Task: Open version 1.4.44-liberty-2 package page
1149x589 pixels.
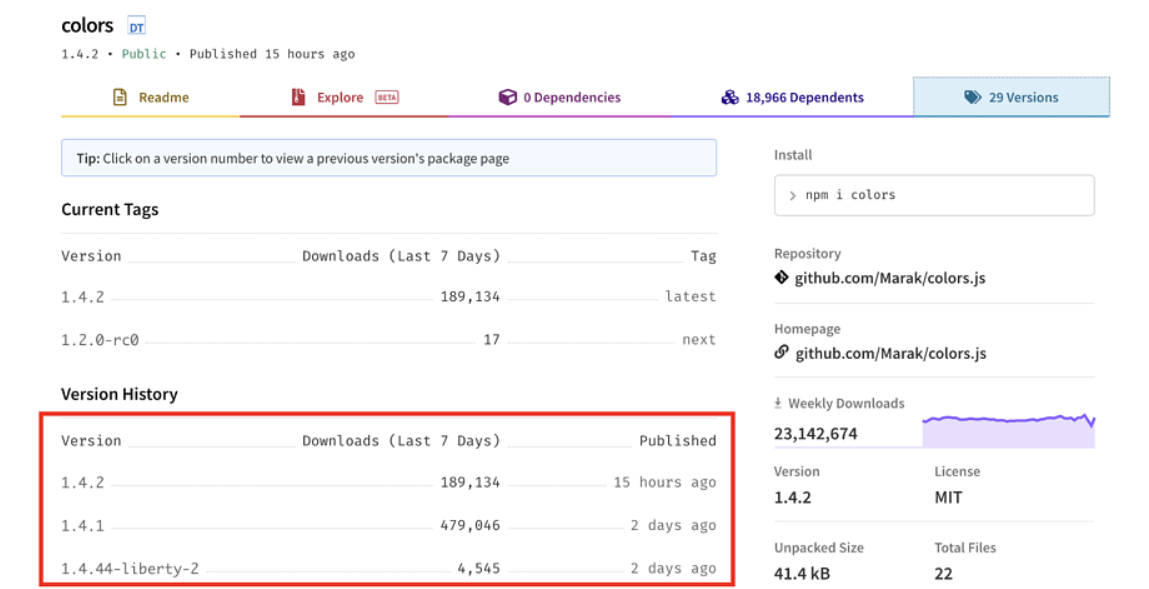Action: [x=130, y=568]
